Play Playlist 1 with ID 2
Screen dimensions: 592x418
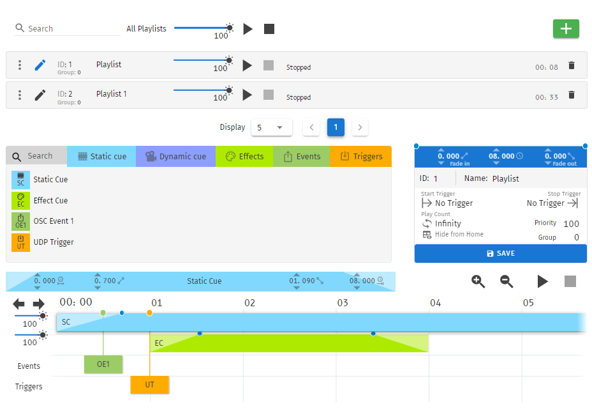click(247, 95)
